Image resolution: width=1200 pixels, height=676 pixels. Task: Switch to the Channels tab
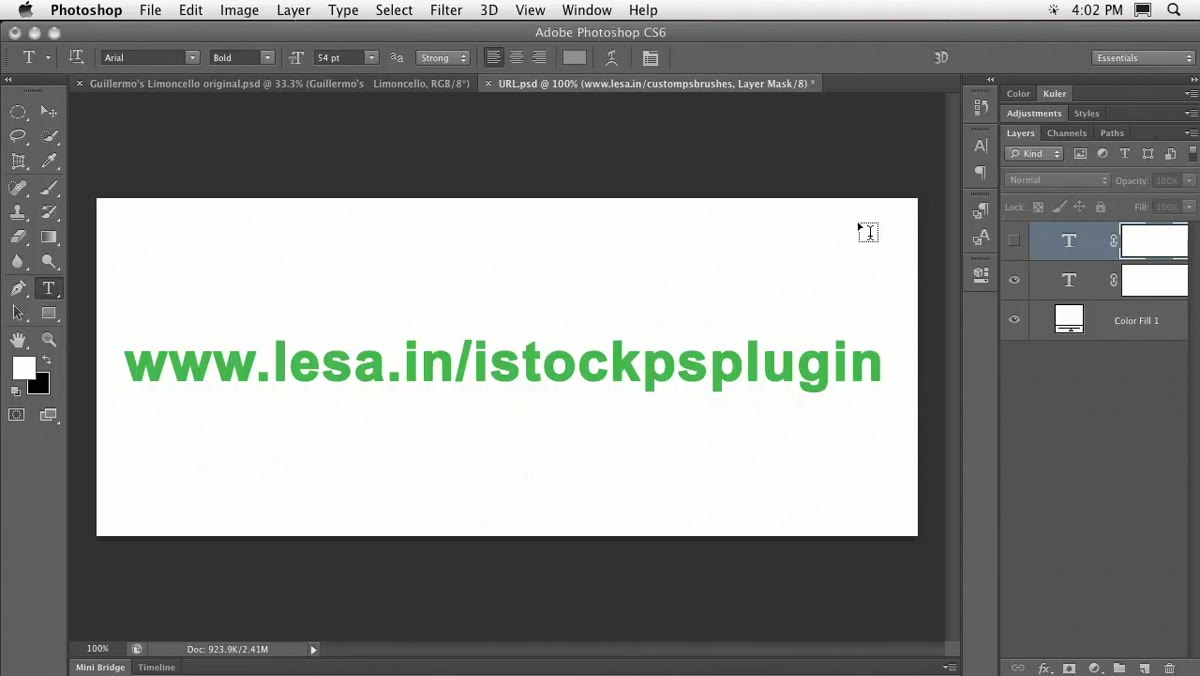point(1067,133)
